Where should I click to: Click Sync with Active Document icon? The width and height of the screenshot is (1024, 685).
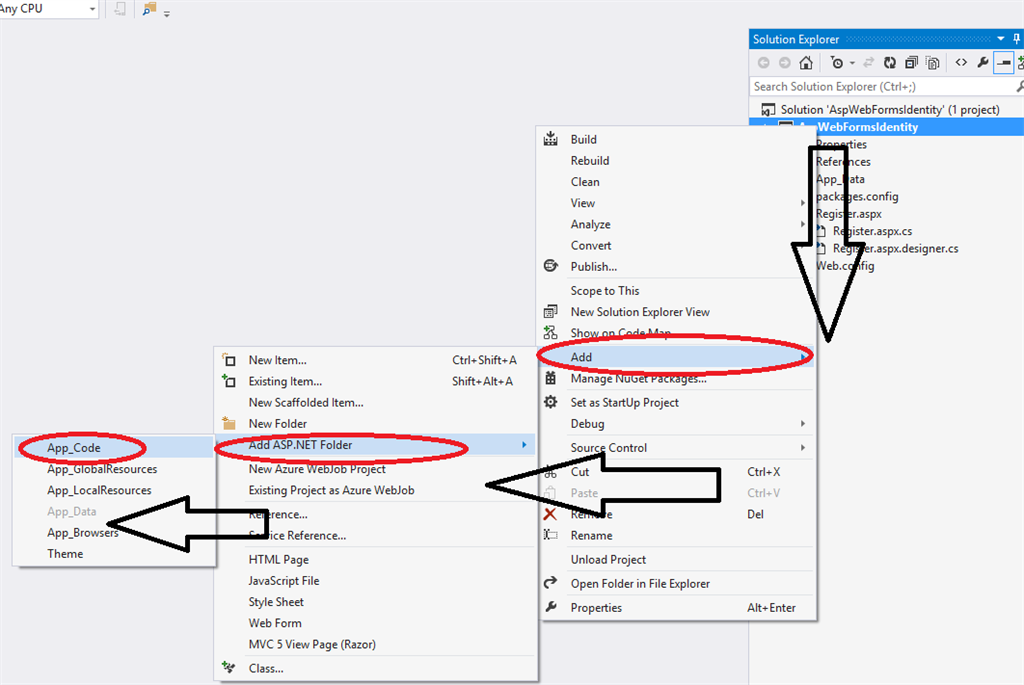pos(869,63)
